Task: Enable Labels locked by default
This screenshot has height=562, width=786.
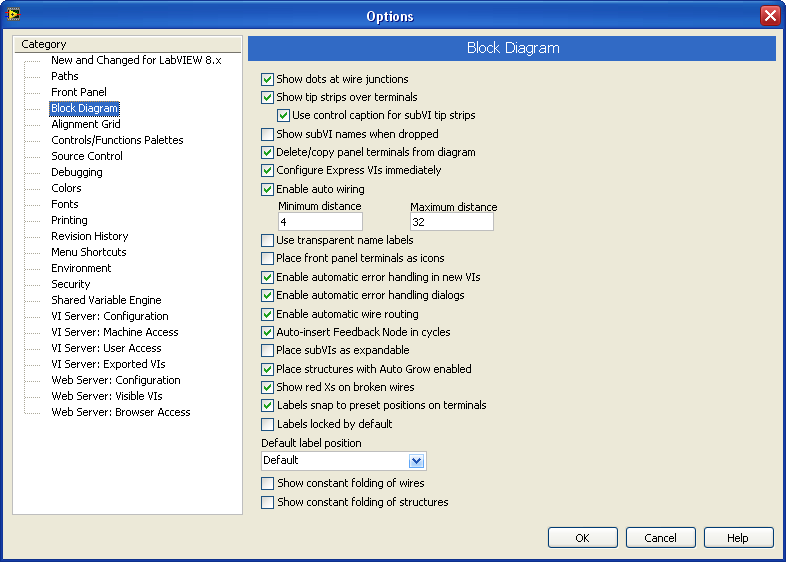Action: [268, 425]
